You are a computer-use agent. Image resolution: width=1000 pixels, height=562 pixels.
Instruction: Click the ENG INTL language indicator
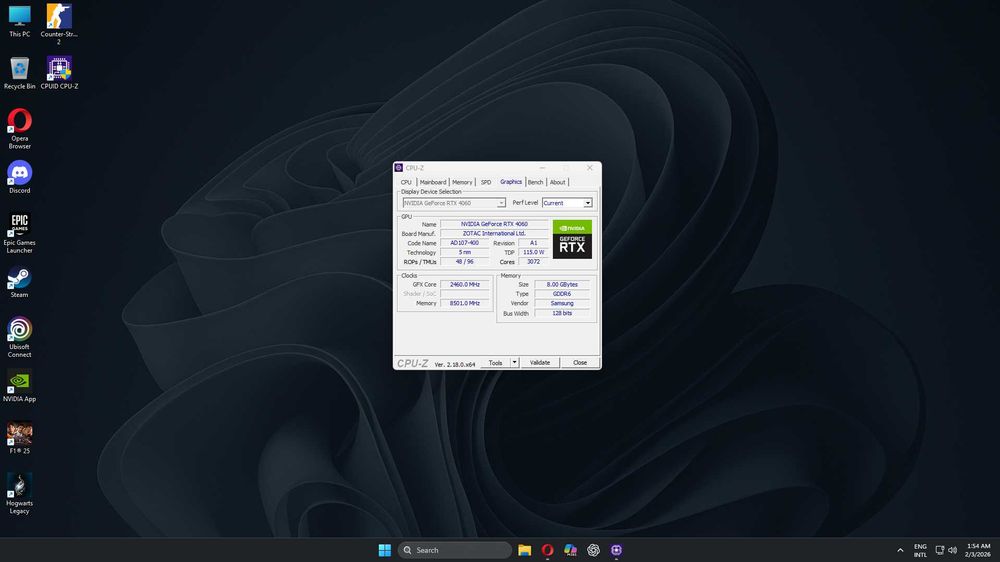pyautogui.click(x=920, y=550)
